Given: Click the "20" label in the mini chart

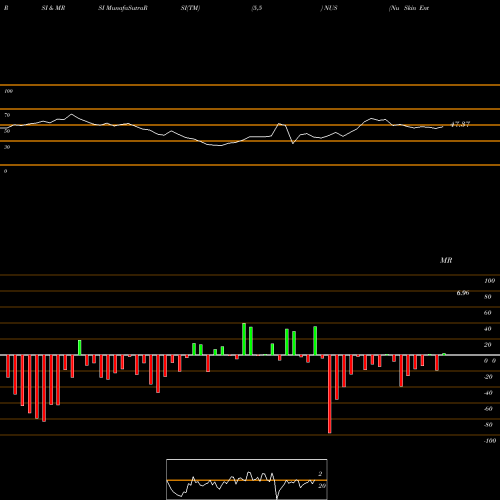Looking at the screenshot, I should click(322, 486).
